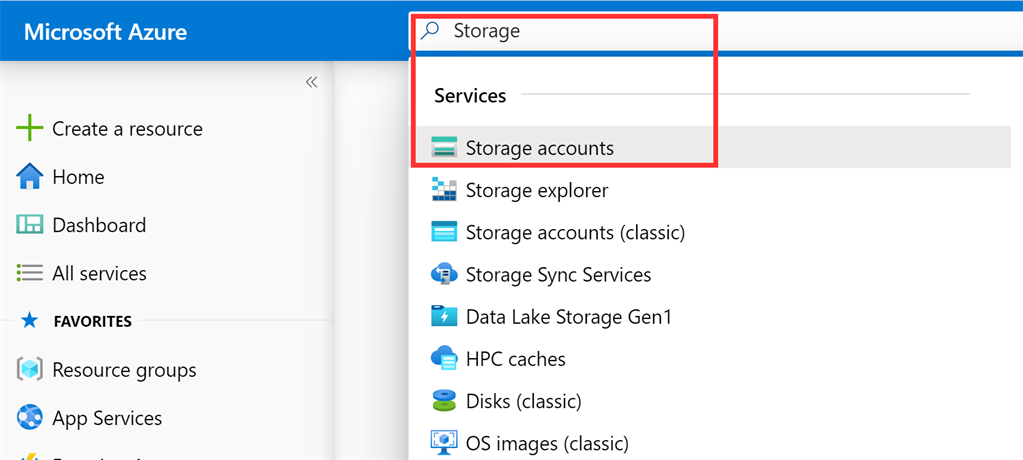1023x460 pixels.
Task: Go to Home in sidebar
Action: point(78,177)
